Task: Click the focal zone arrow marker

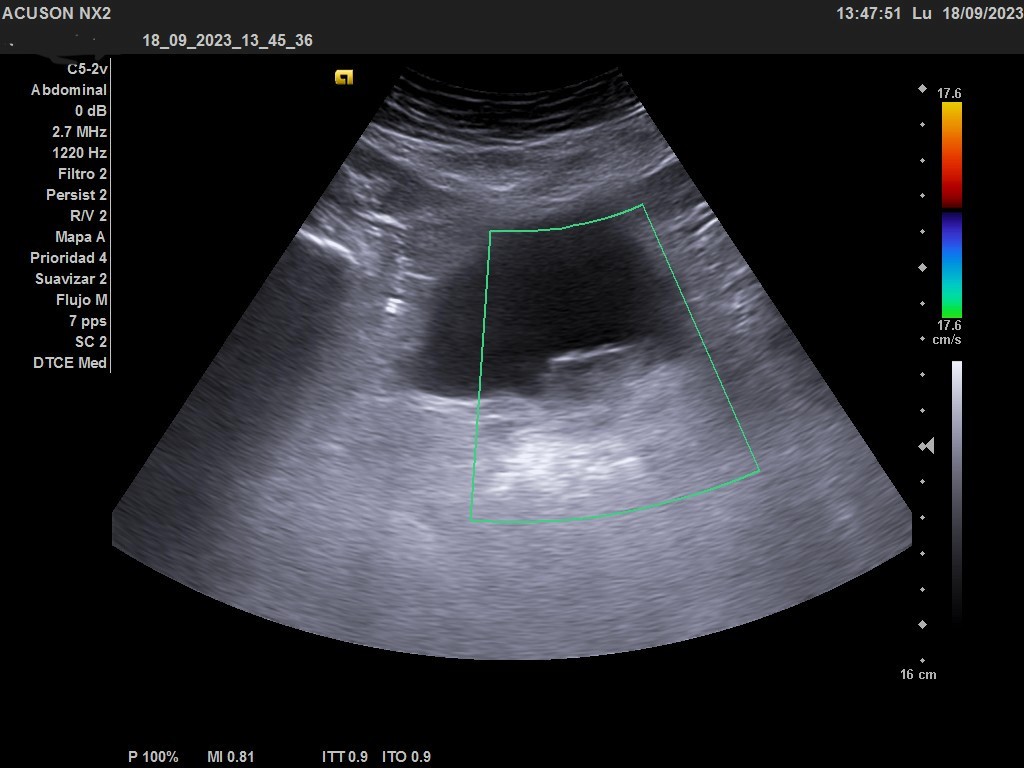Action: pos(927,446)
